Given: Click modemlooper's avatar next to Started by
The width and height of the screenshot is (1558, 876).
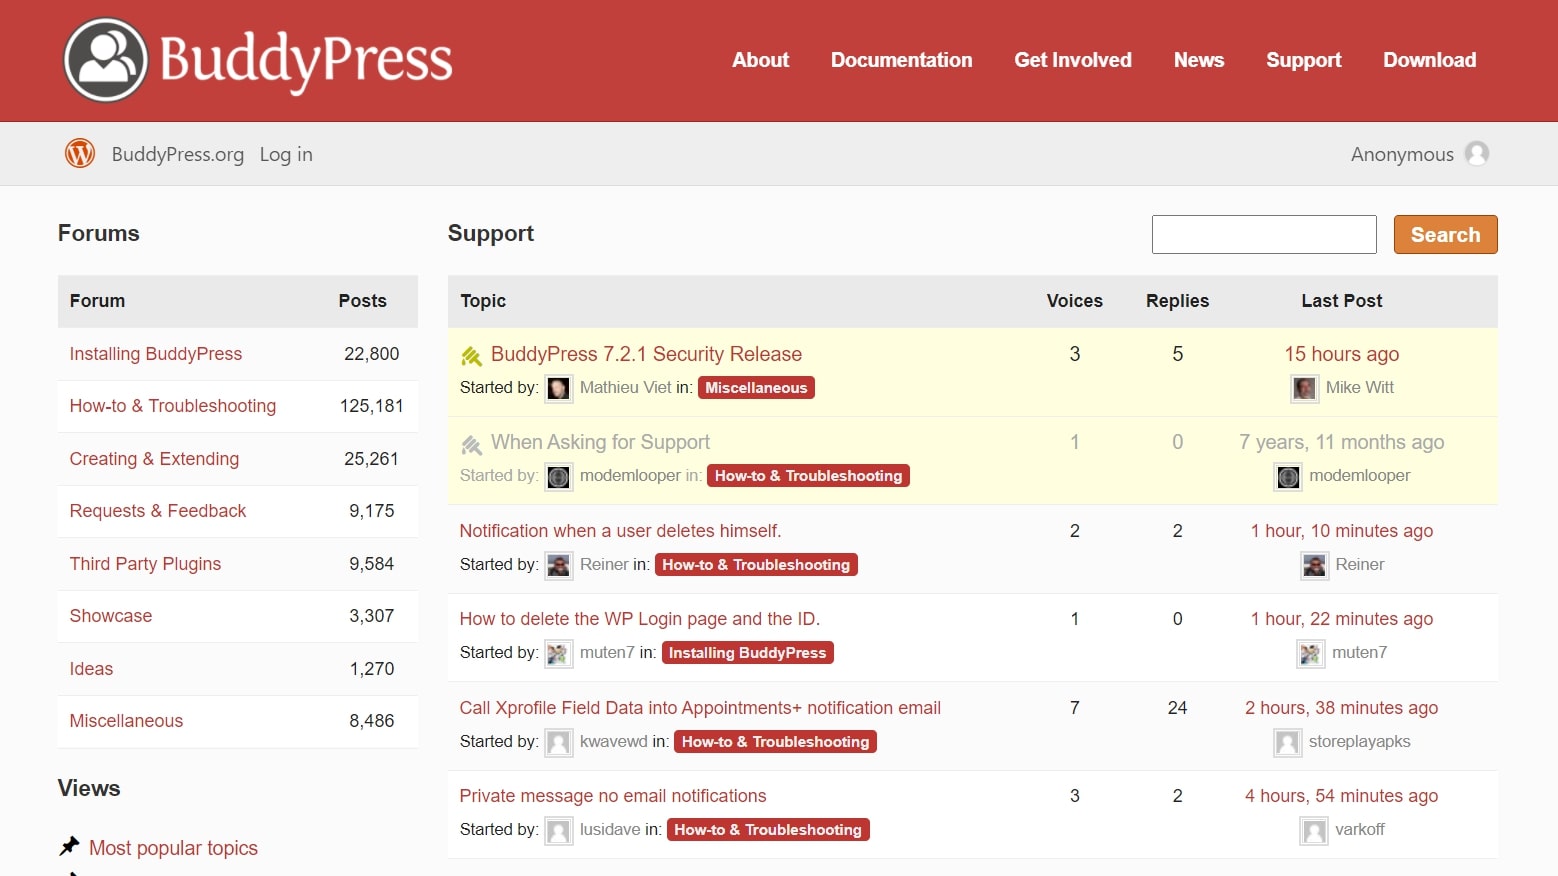Looking at the screenshot, I should click(559, 476).
